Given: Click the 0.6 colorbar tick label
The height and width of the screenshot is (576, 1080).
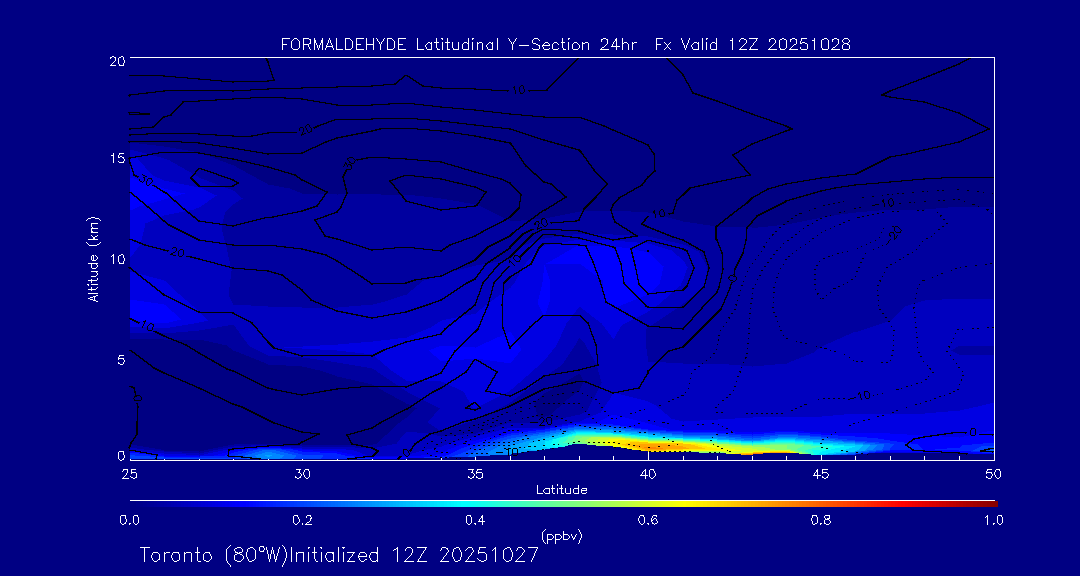Looking at the screenshot, I should coord(648,520).
